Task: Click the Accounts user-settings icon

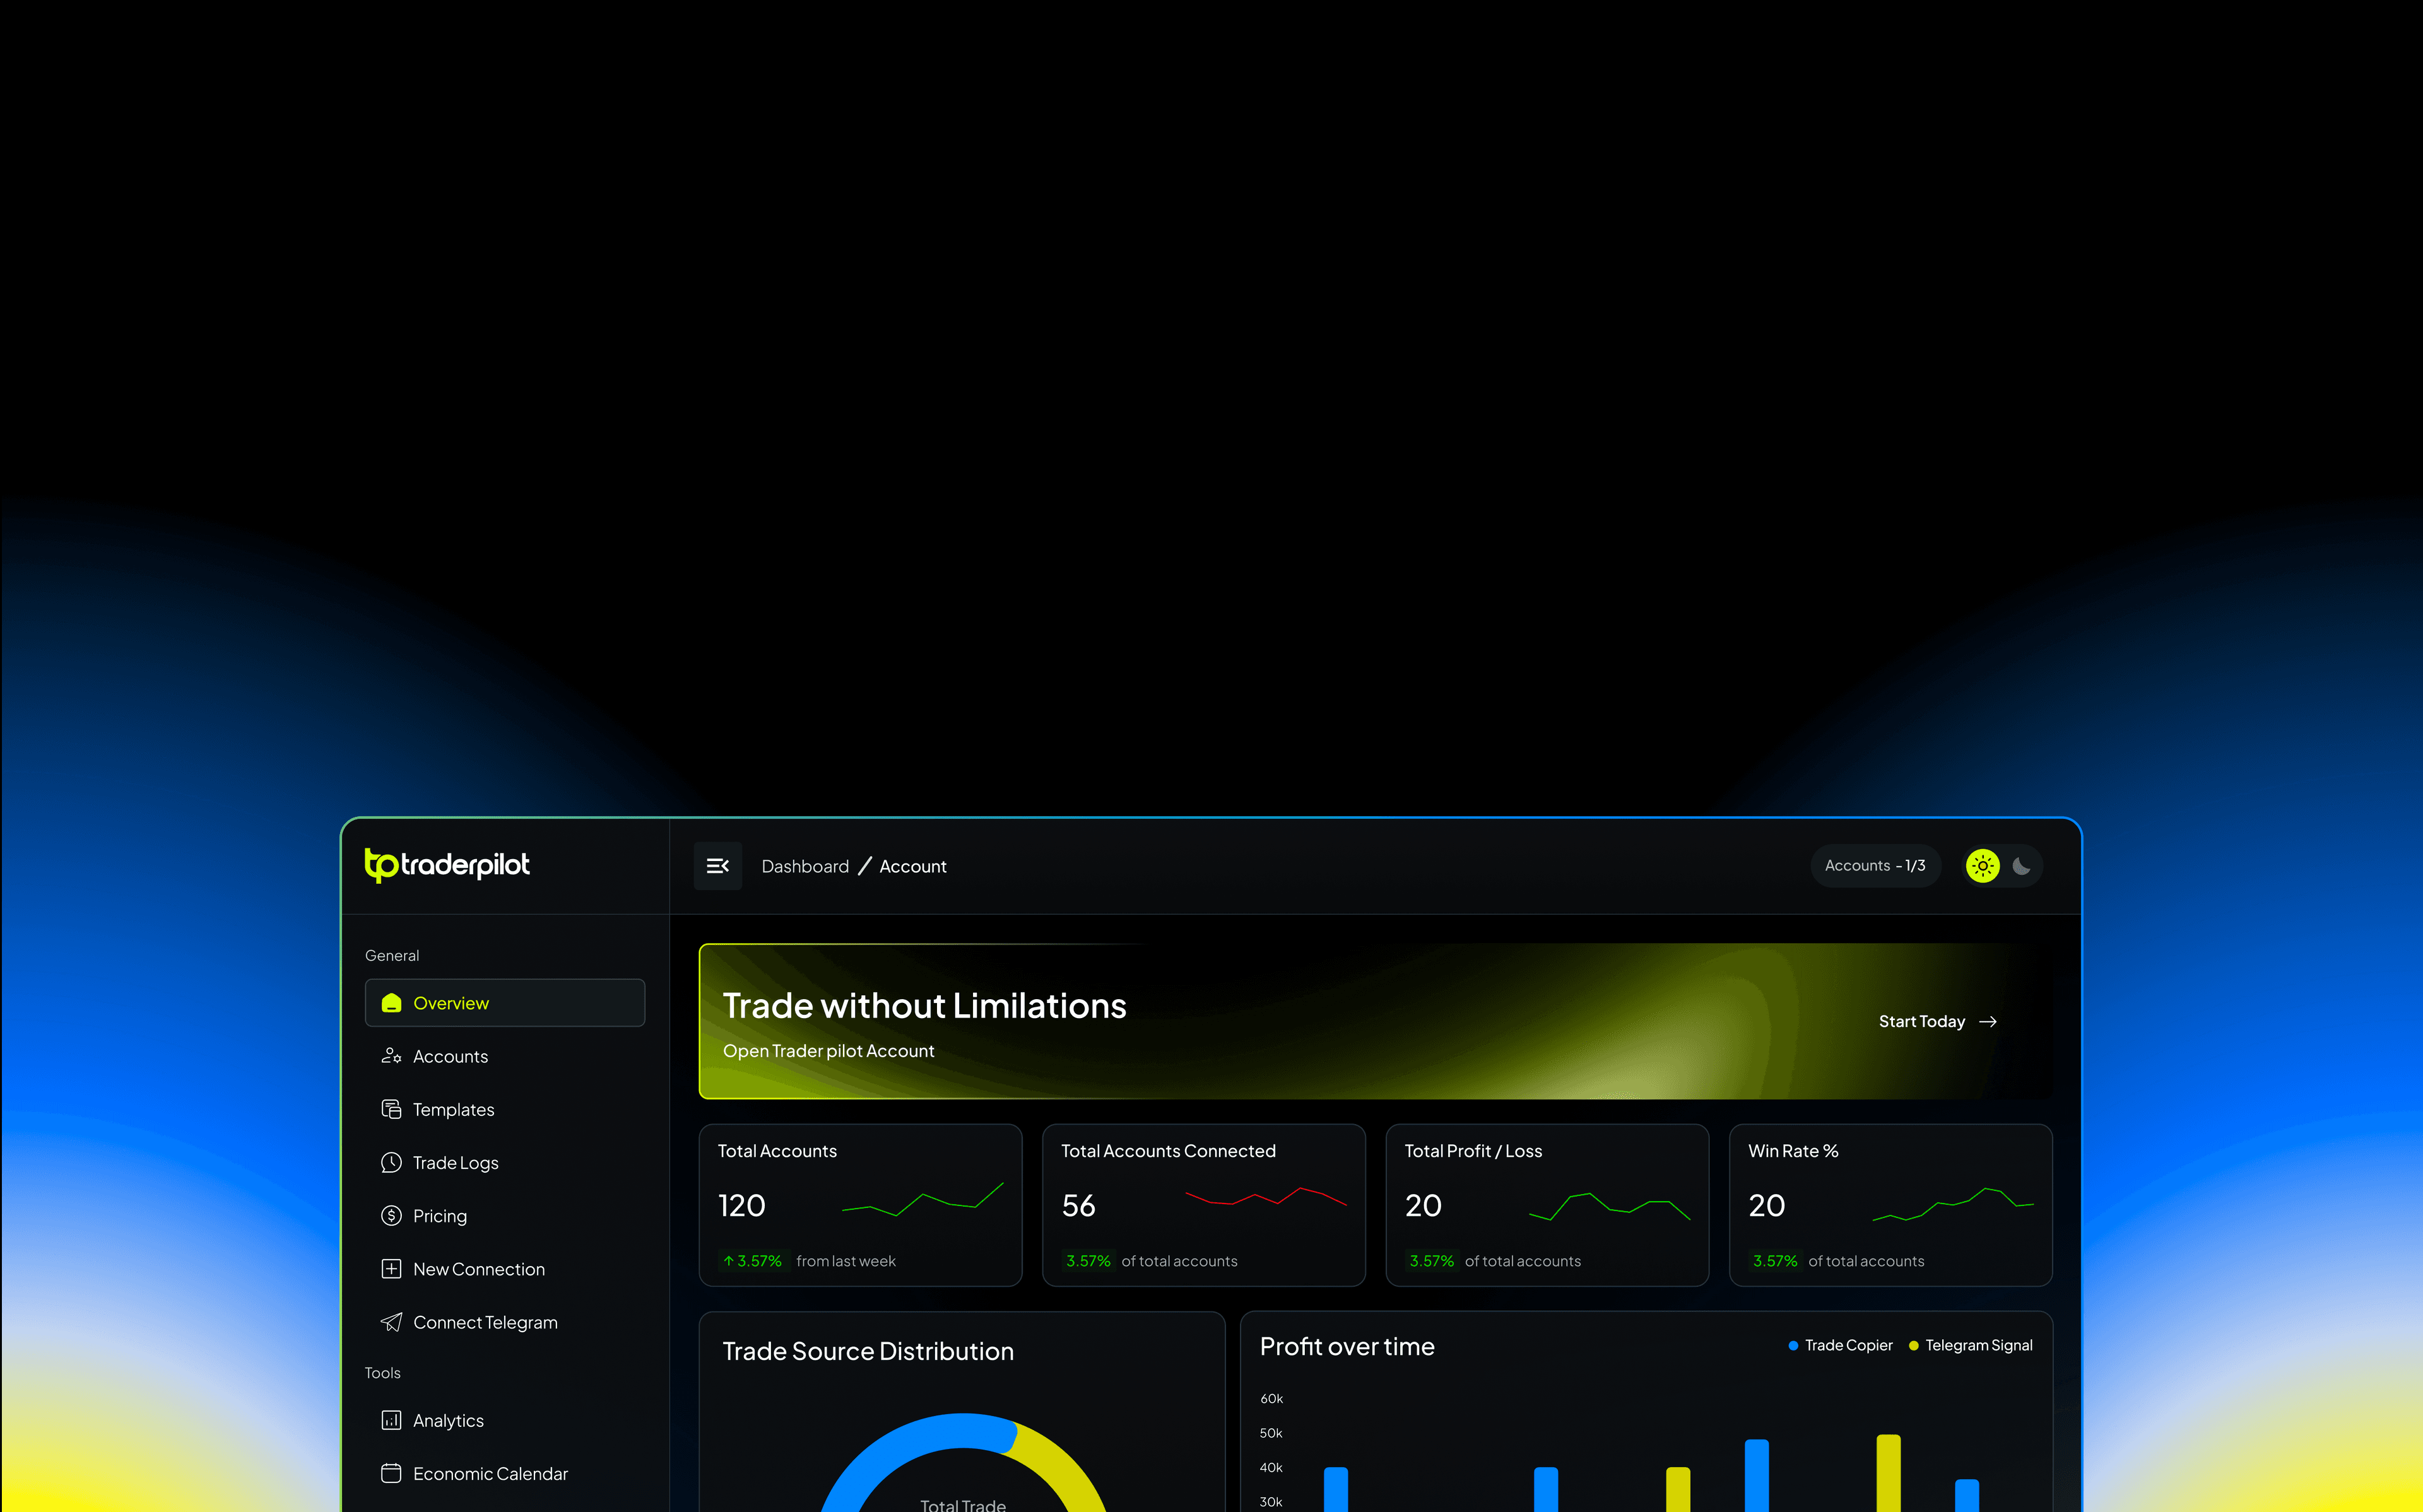Action: [x=391, y=1056]
